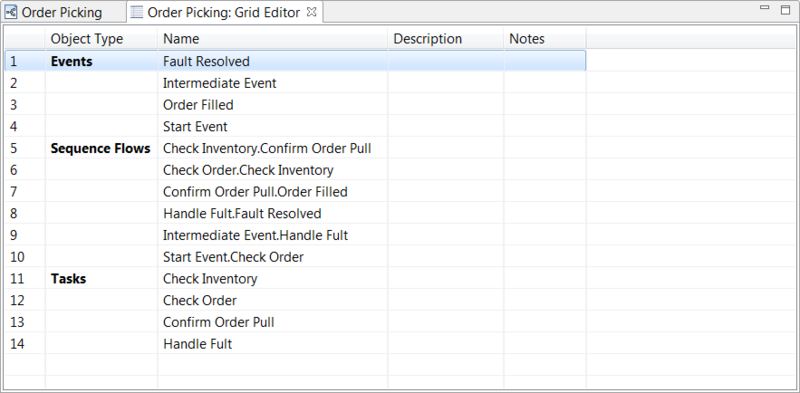Select the Order Filled name cell in row 3
The image size is (800, 393).
[x=272, y=105]
